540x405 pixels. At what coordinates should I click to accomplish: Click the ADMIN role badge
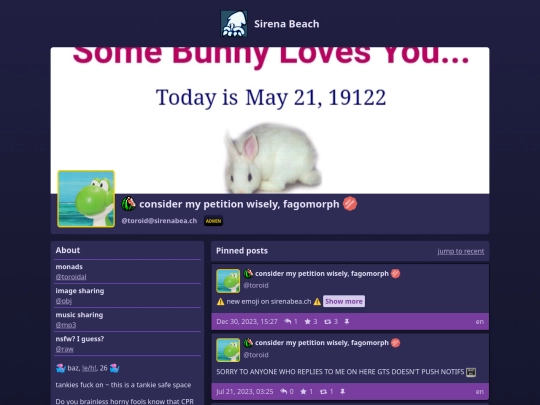(214, 221)
